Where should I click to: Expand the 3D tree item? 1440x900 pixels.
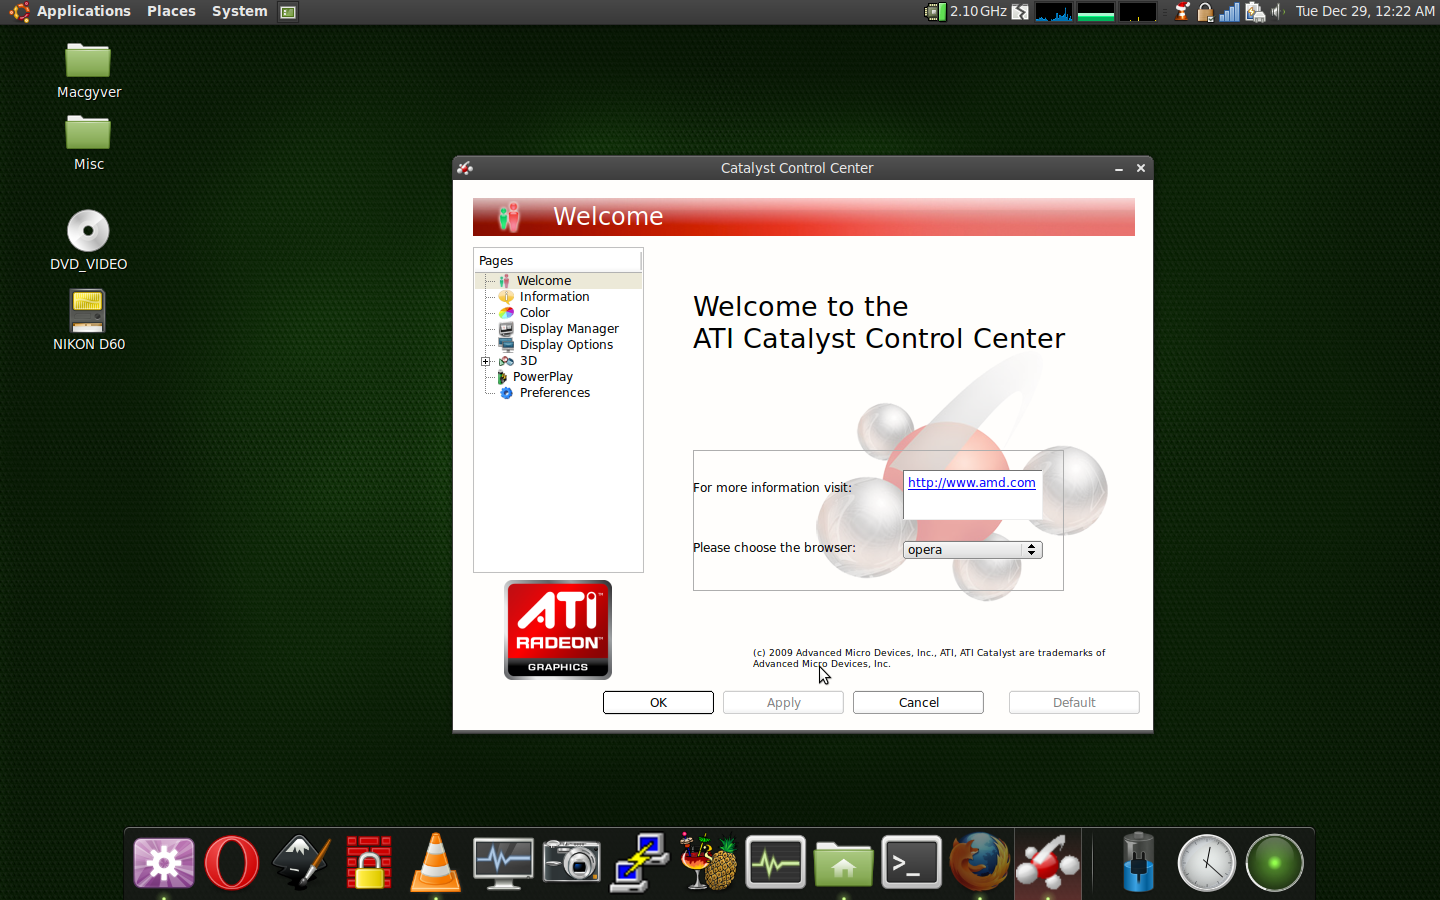click(483, 361)
